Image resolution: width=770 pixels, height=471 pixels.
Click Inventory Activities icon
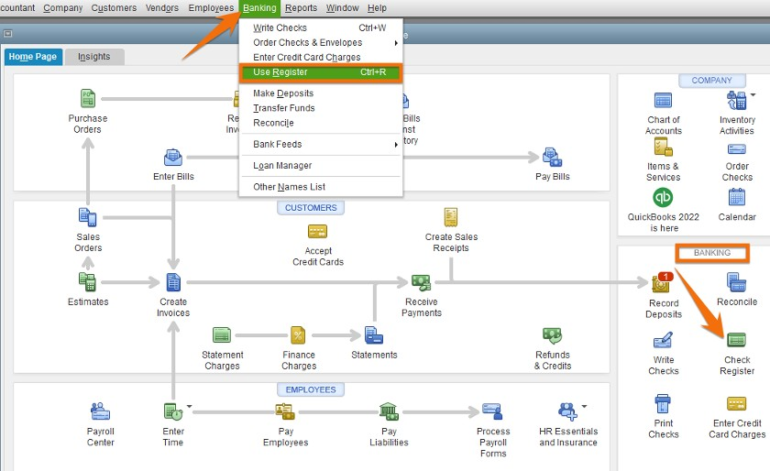[736, 101]
